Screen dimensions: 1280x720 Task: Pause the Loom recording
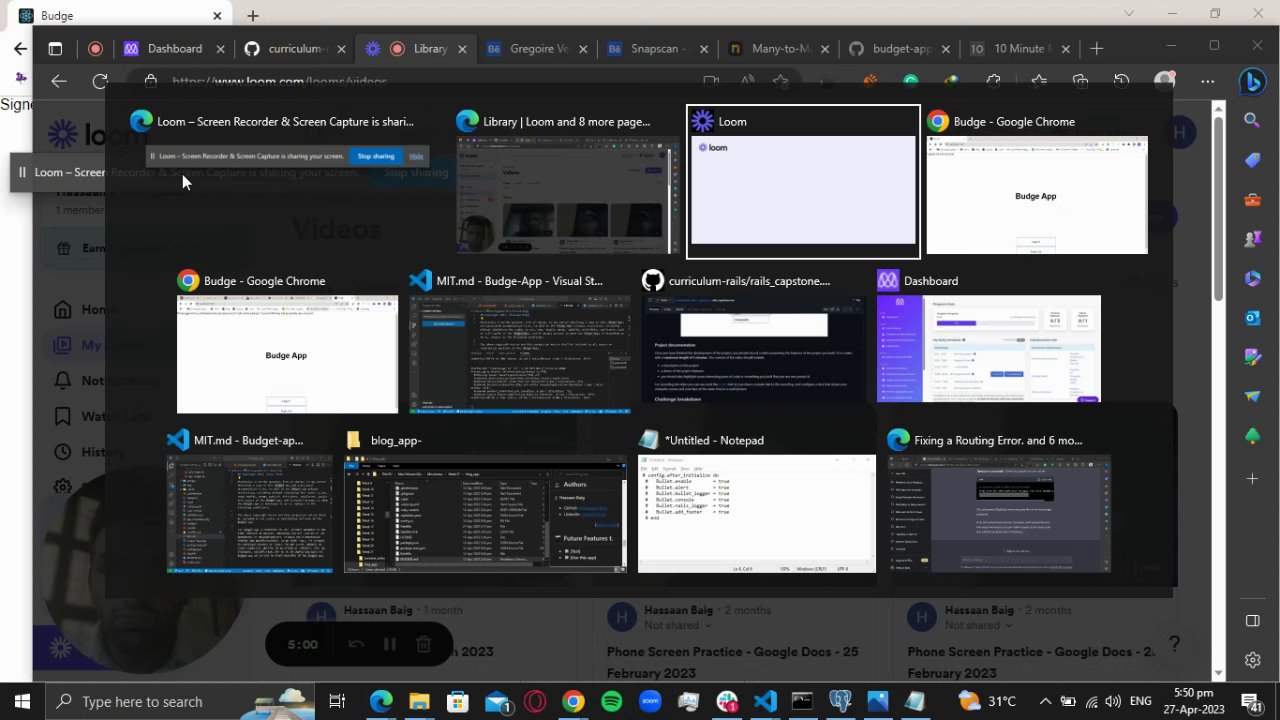click(x=389, y=645)
